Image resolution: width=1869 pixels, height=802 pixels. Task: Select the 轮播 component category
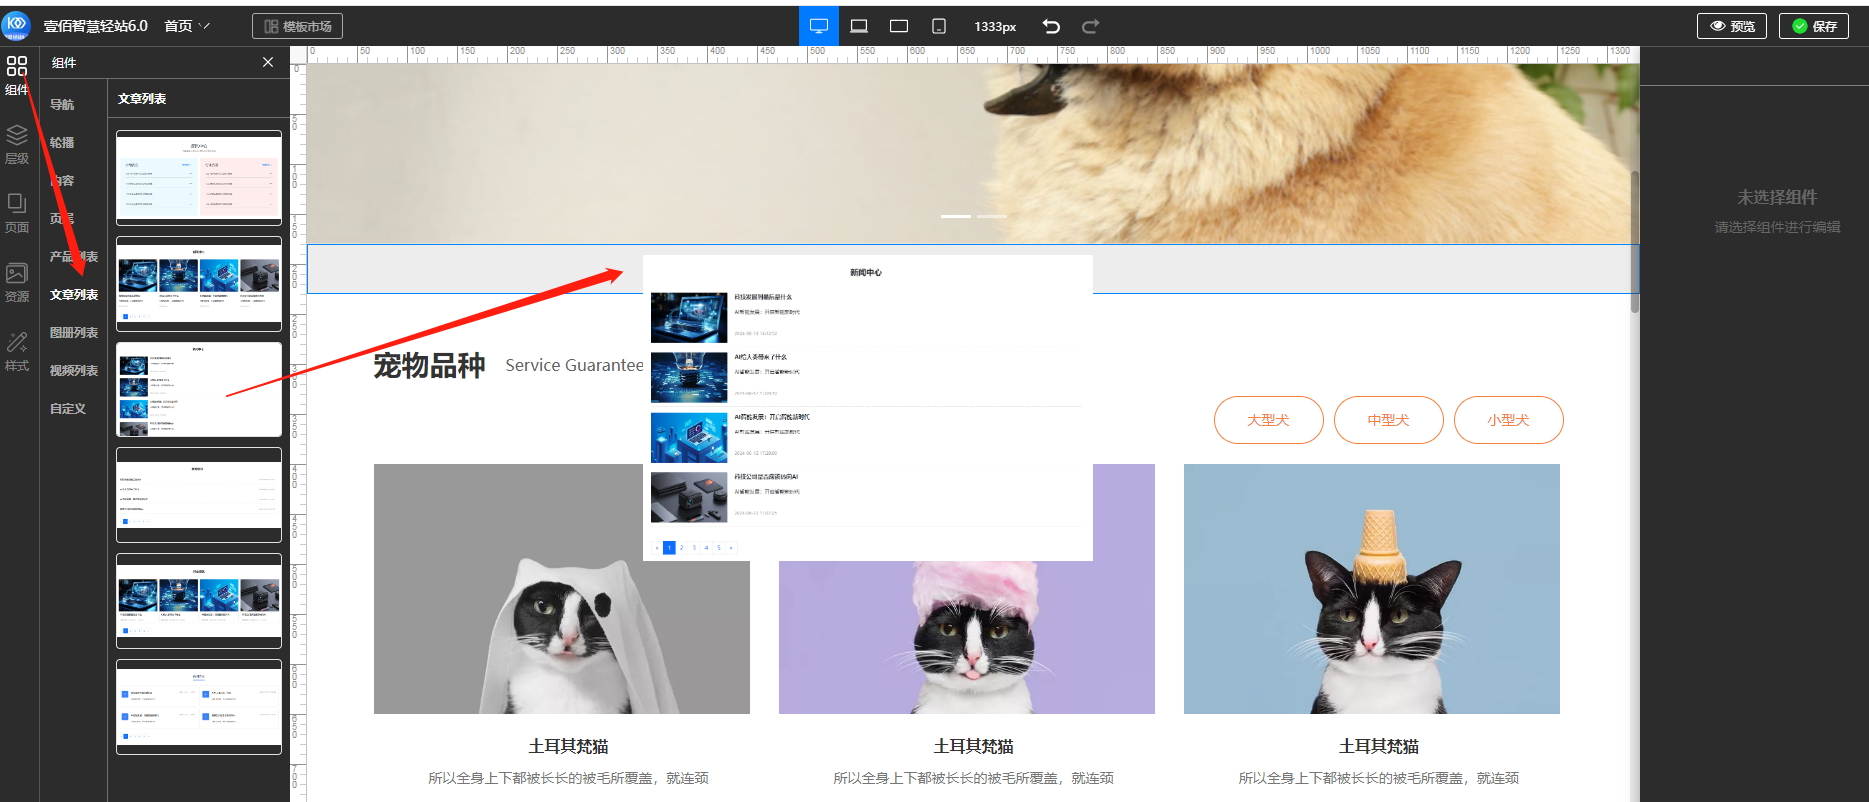click(62, 142)
